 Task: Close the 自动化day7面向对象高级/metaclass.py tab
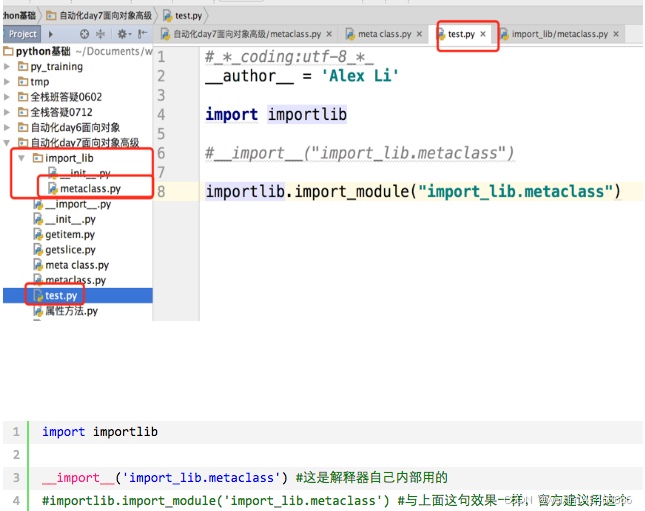click(329, 34)
